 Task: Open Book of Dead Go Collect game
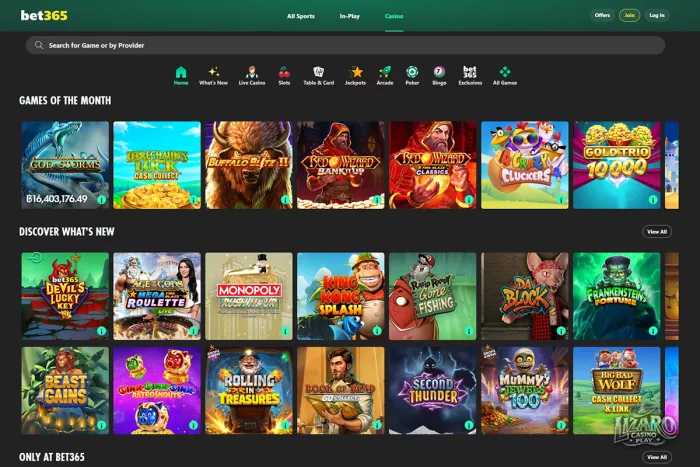point(341,390)
